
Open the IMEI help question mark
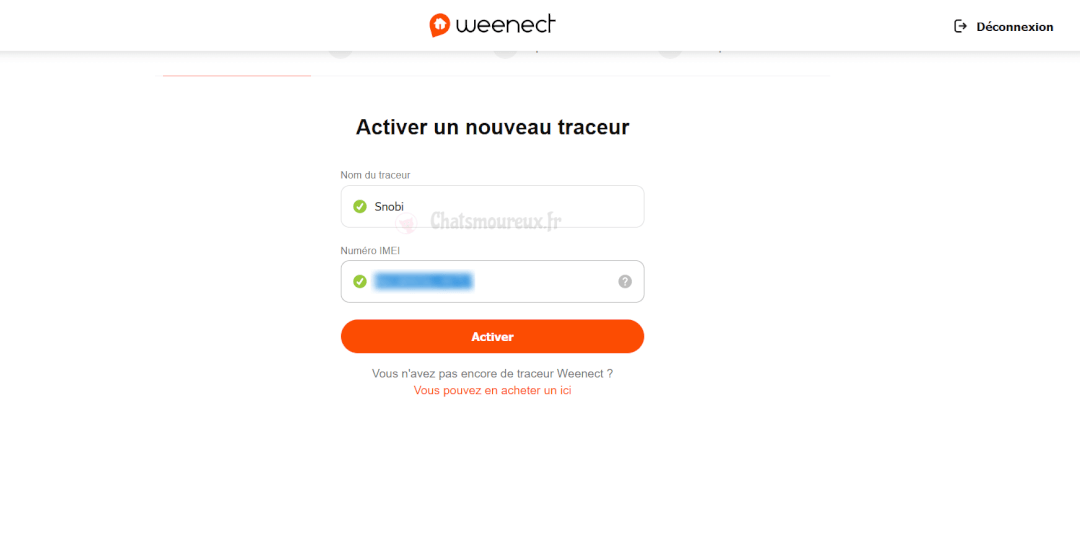point(625,281)
